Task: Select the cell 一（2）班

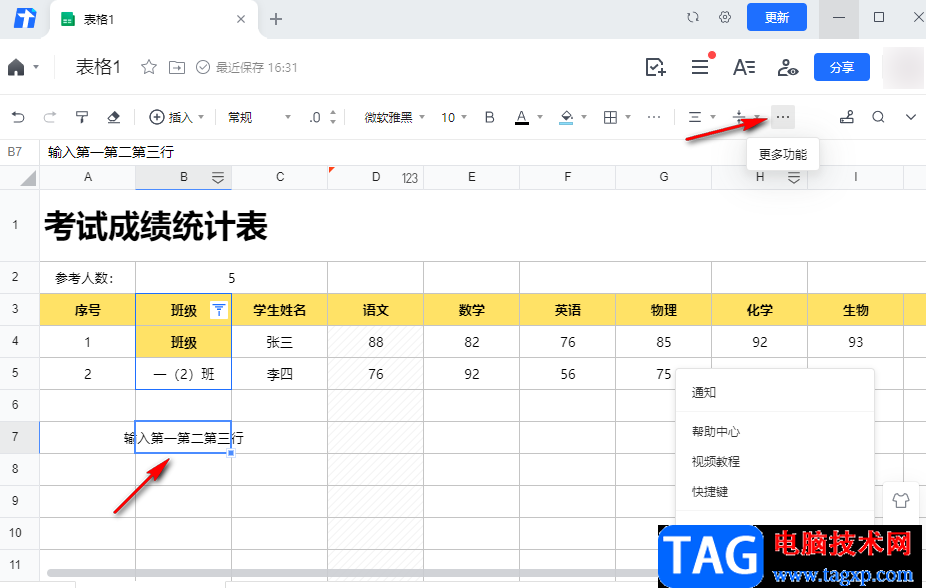Action: click(x=184, y=374)
